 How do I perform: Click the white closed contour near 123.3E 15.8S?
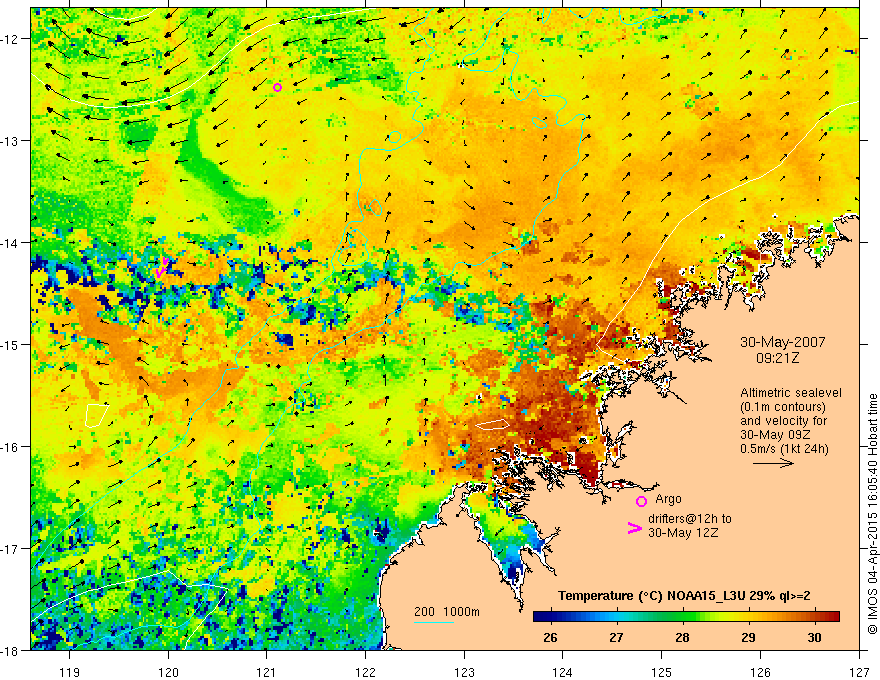(x=493, y=424)
